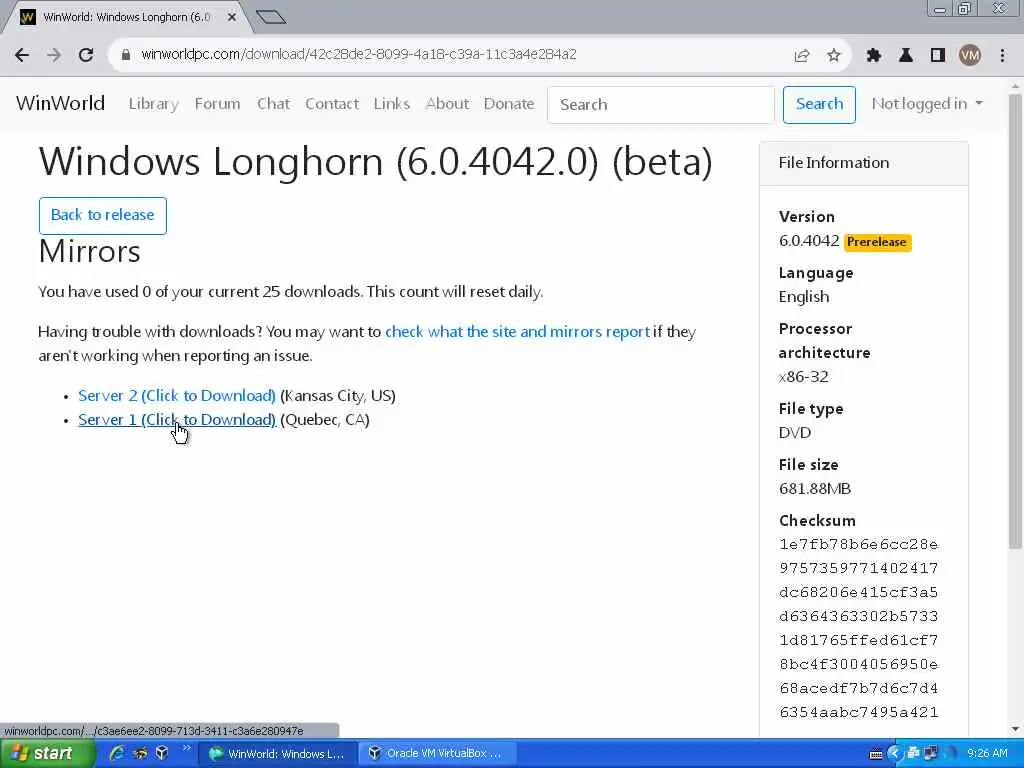This screenshot has width=1024, height=768.
Task: Click the File Information panel header
Action: pyautogui.click(x=863, y=163)
